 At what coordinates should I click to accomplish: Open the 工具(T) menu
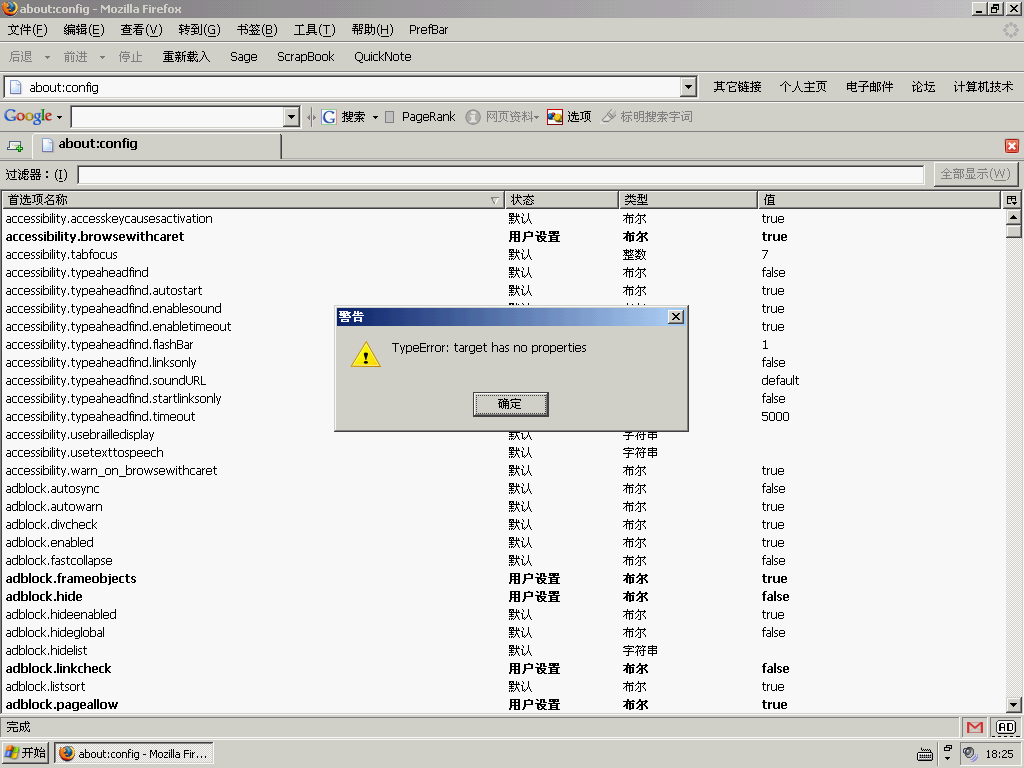coord(314,29)
